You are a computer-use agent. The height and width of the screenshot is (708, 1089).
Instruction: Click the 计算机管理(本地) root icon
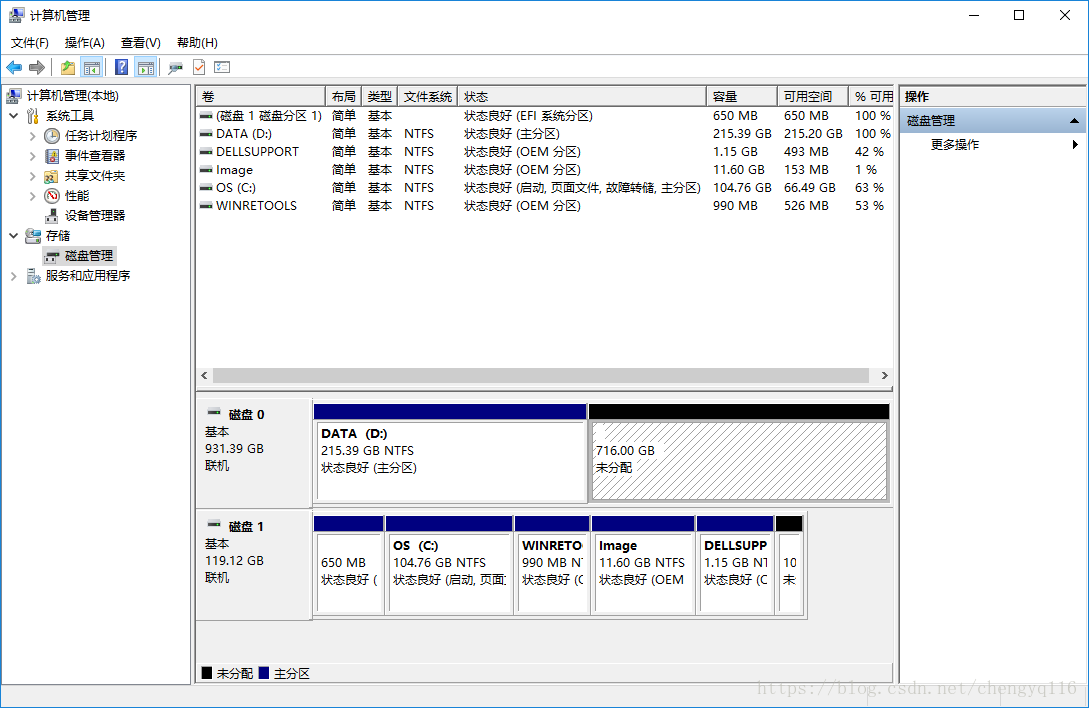click(14, 95)
